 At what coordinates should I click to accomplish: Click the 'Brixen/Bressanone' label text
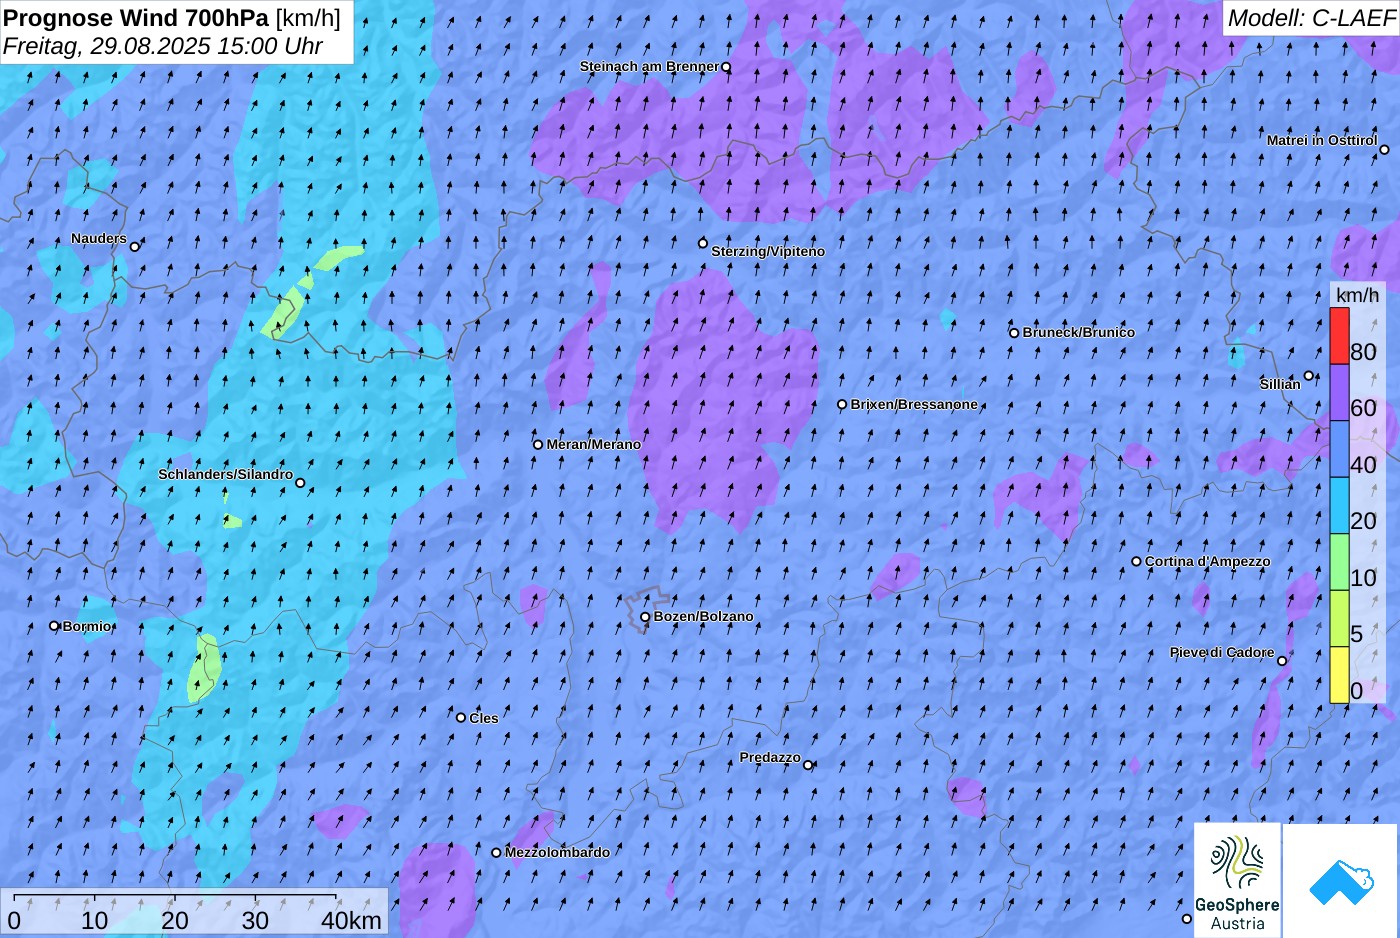(914, 404)
